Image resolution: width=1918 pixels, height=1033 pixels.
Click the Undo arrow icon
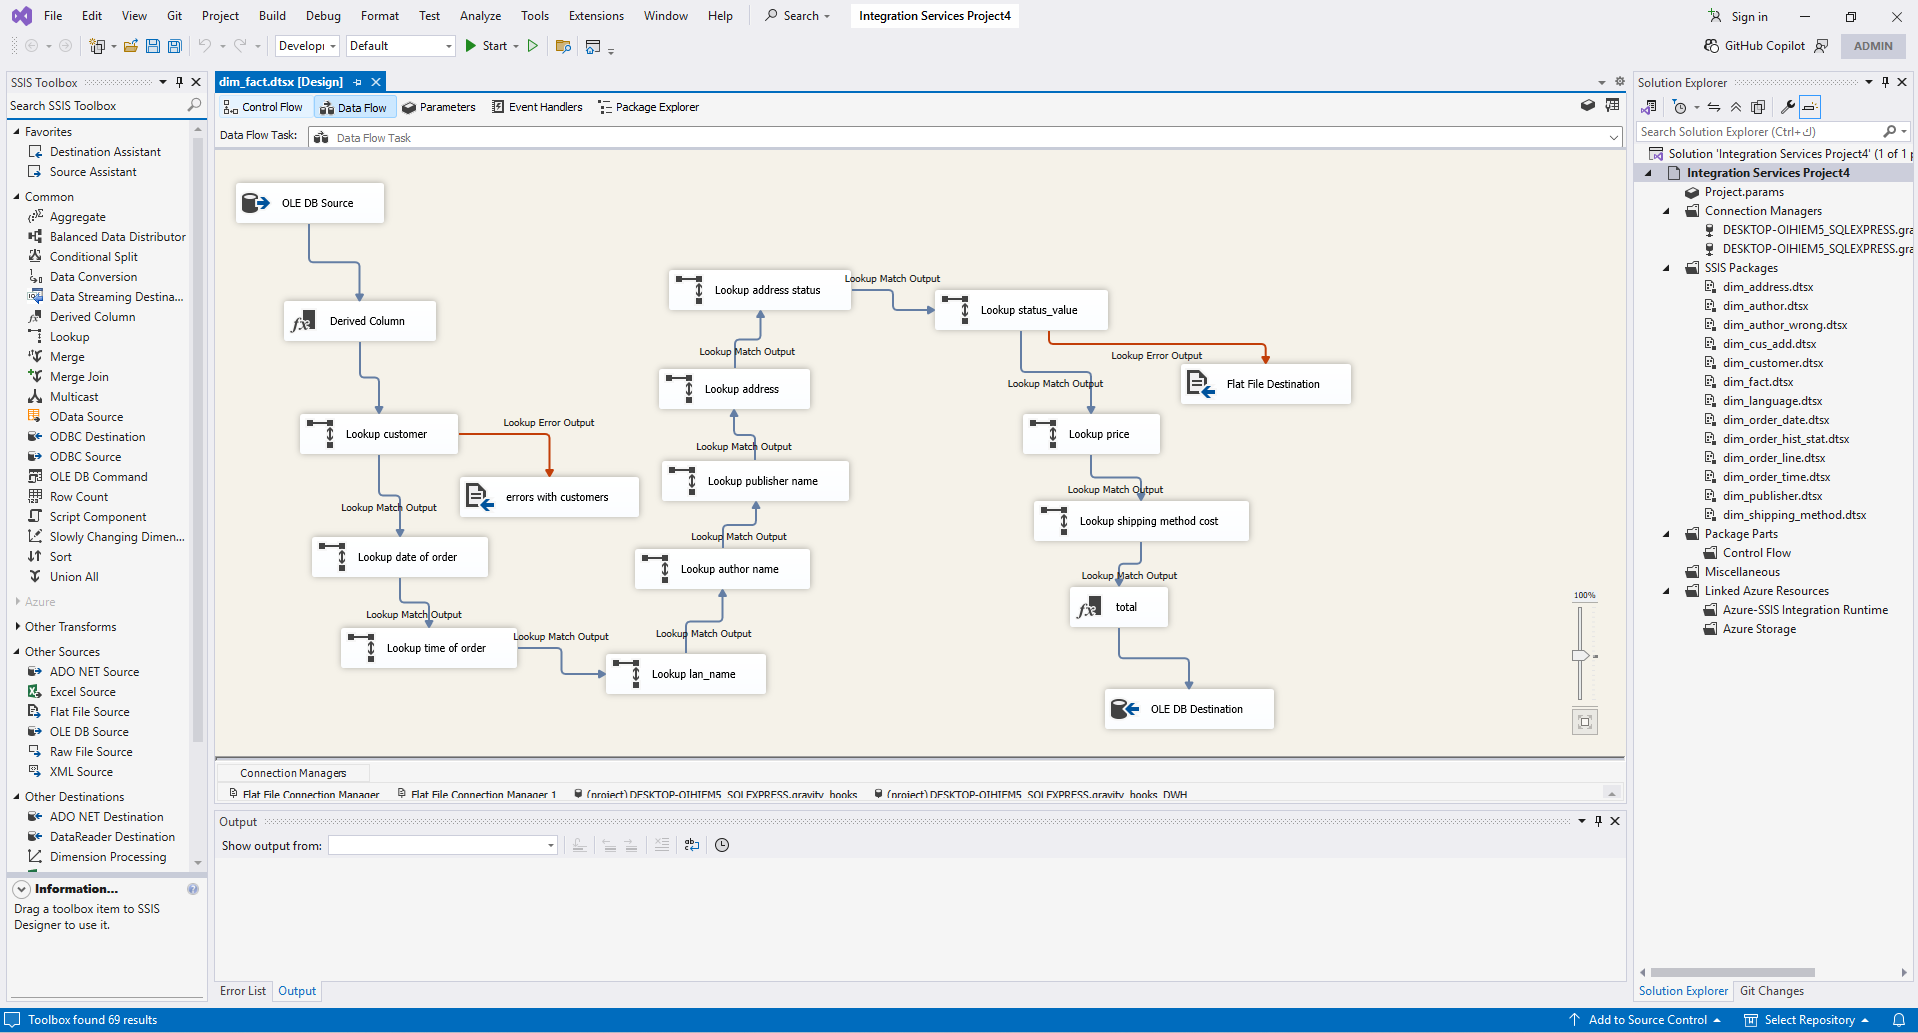coord(205,46)
